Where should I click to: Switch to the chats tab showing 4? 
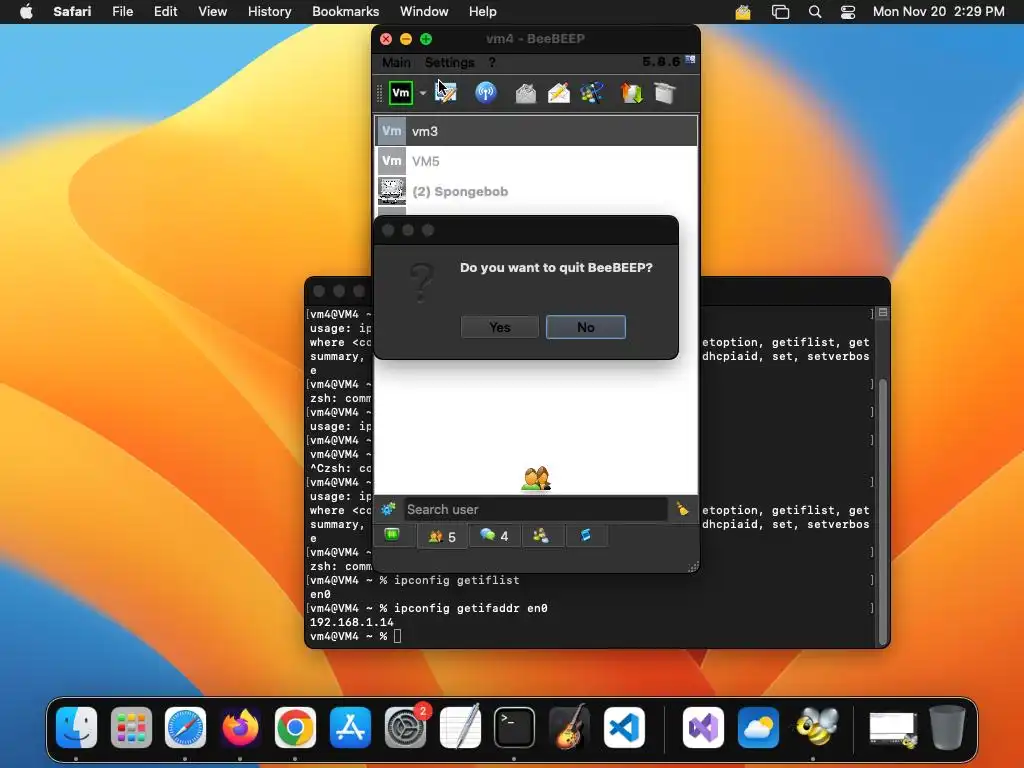click(494, 536)
